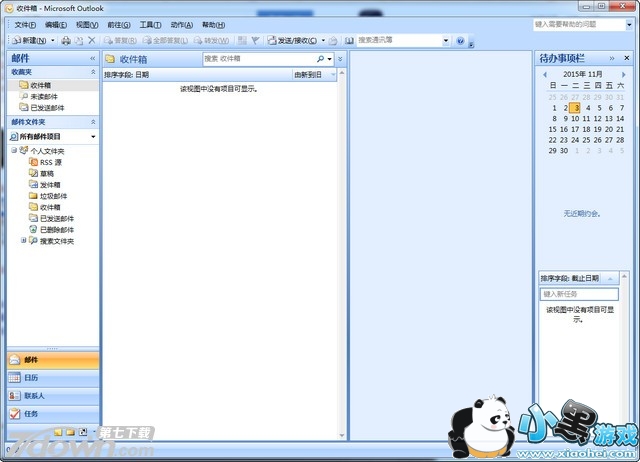The image size is (640, 462).
Task: Click the follow-up flag toolbar icon
Action: click(256, 40)
